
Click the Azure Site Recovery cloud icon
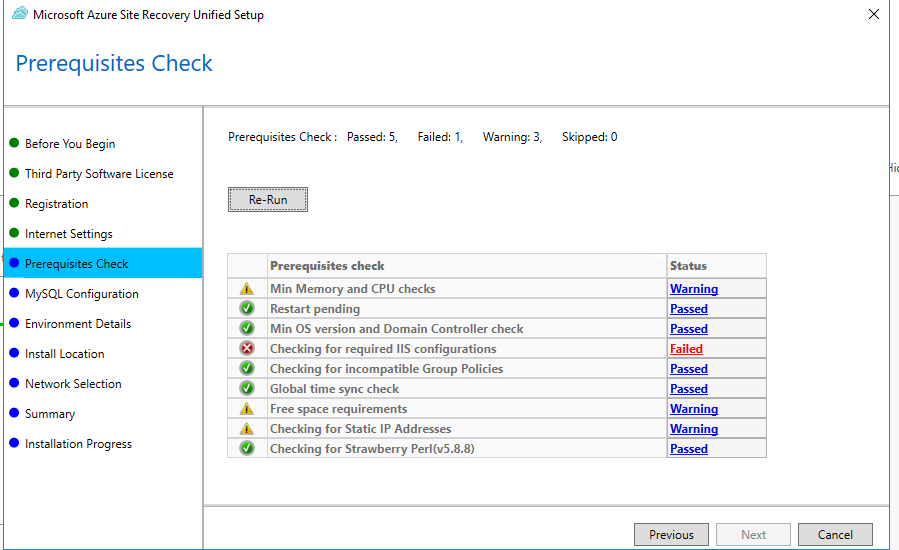point(20,14)
